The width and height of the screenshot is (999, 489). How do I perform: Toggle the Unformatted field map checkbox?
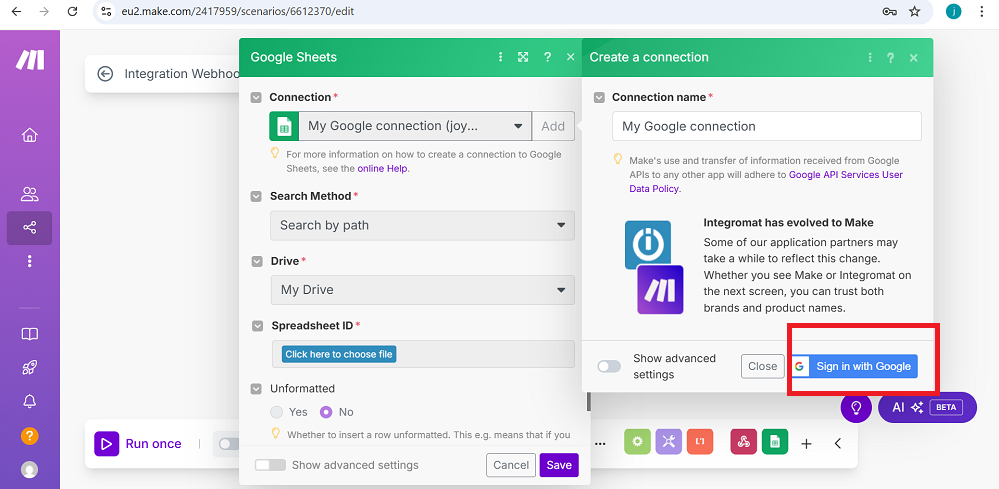point(256,388)
